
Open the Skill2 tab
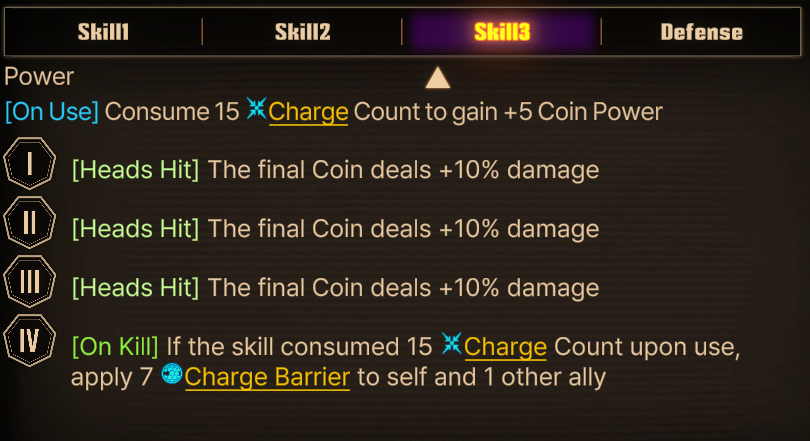[302, 32]
